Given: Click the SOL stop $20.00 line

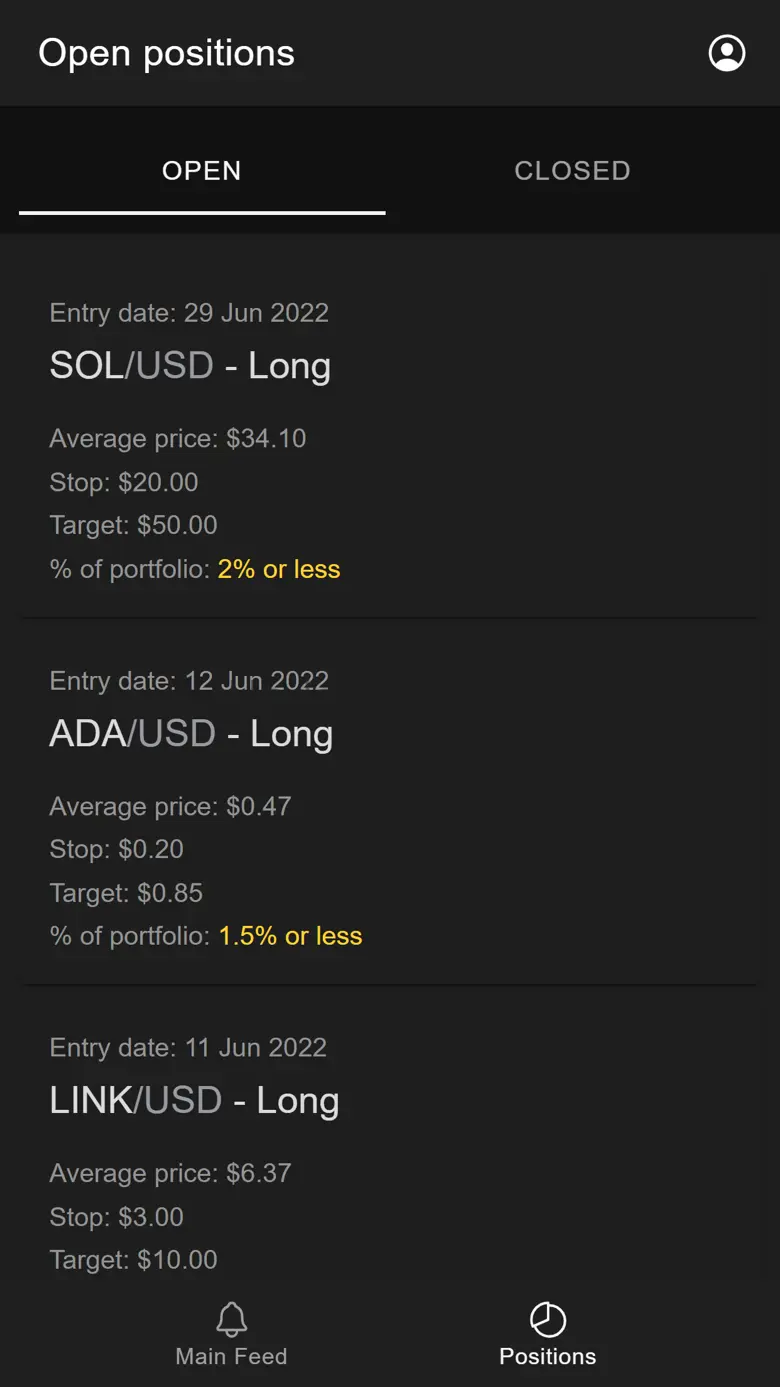Looking at the screenshot, I should (124, 483).
